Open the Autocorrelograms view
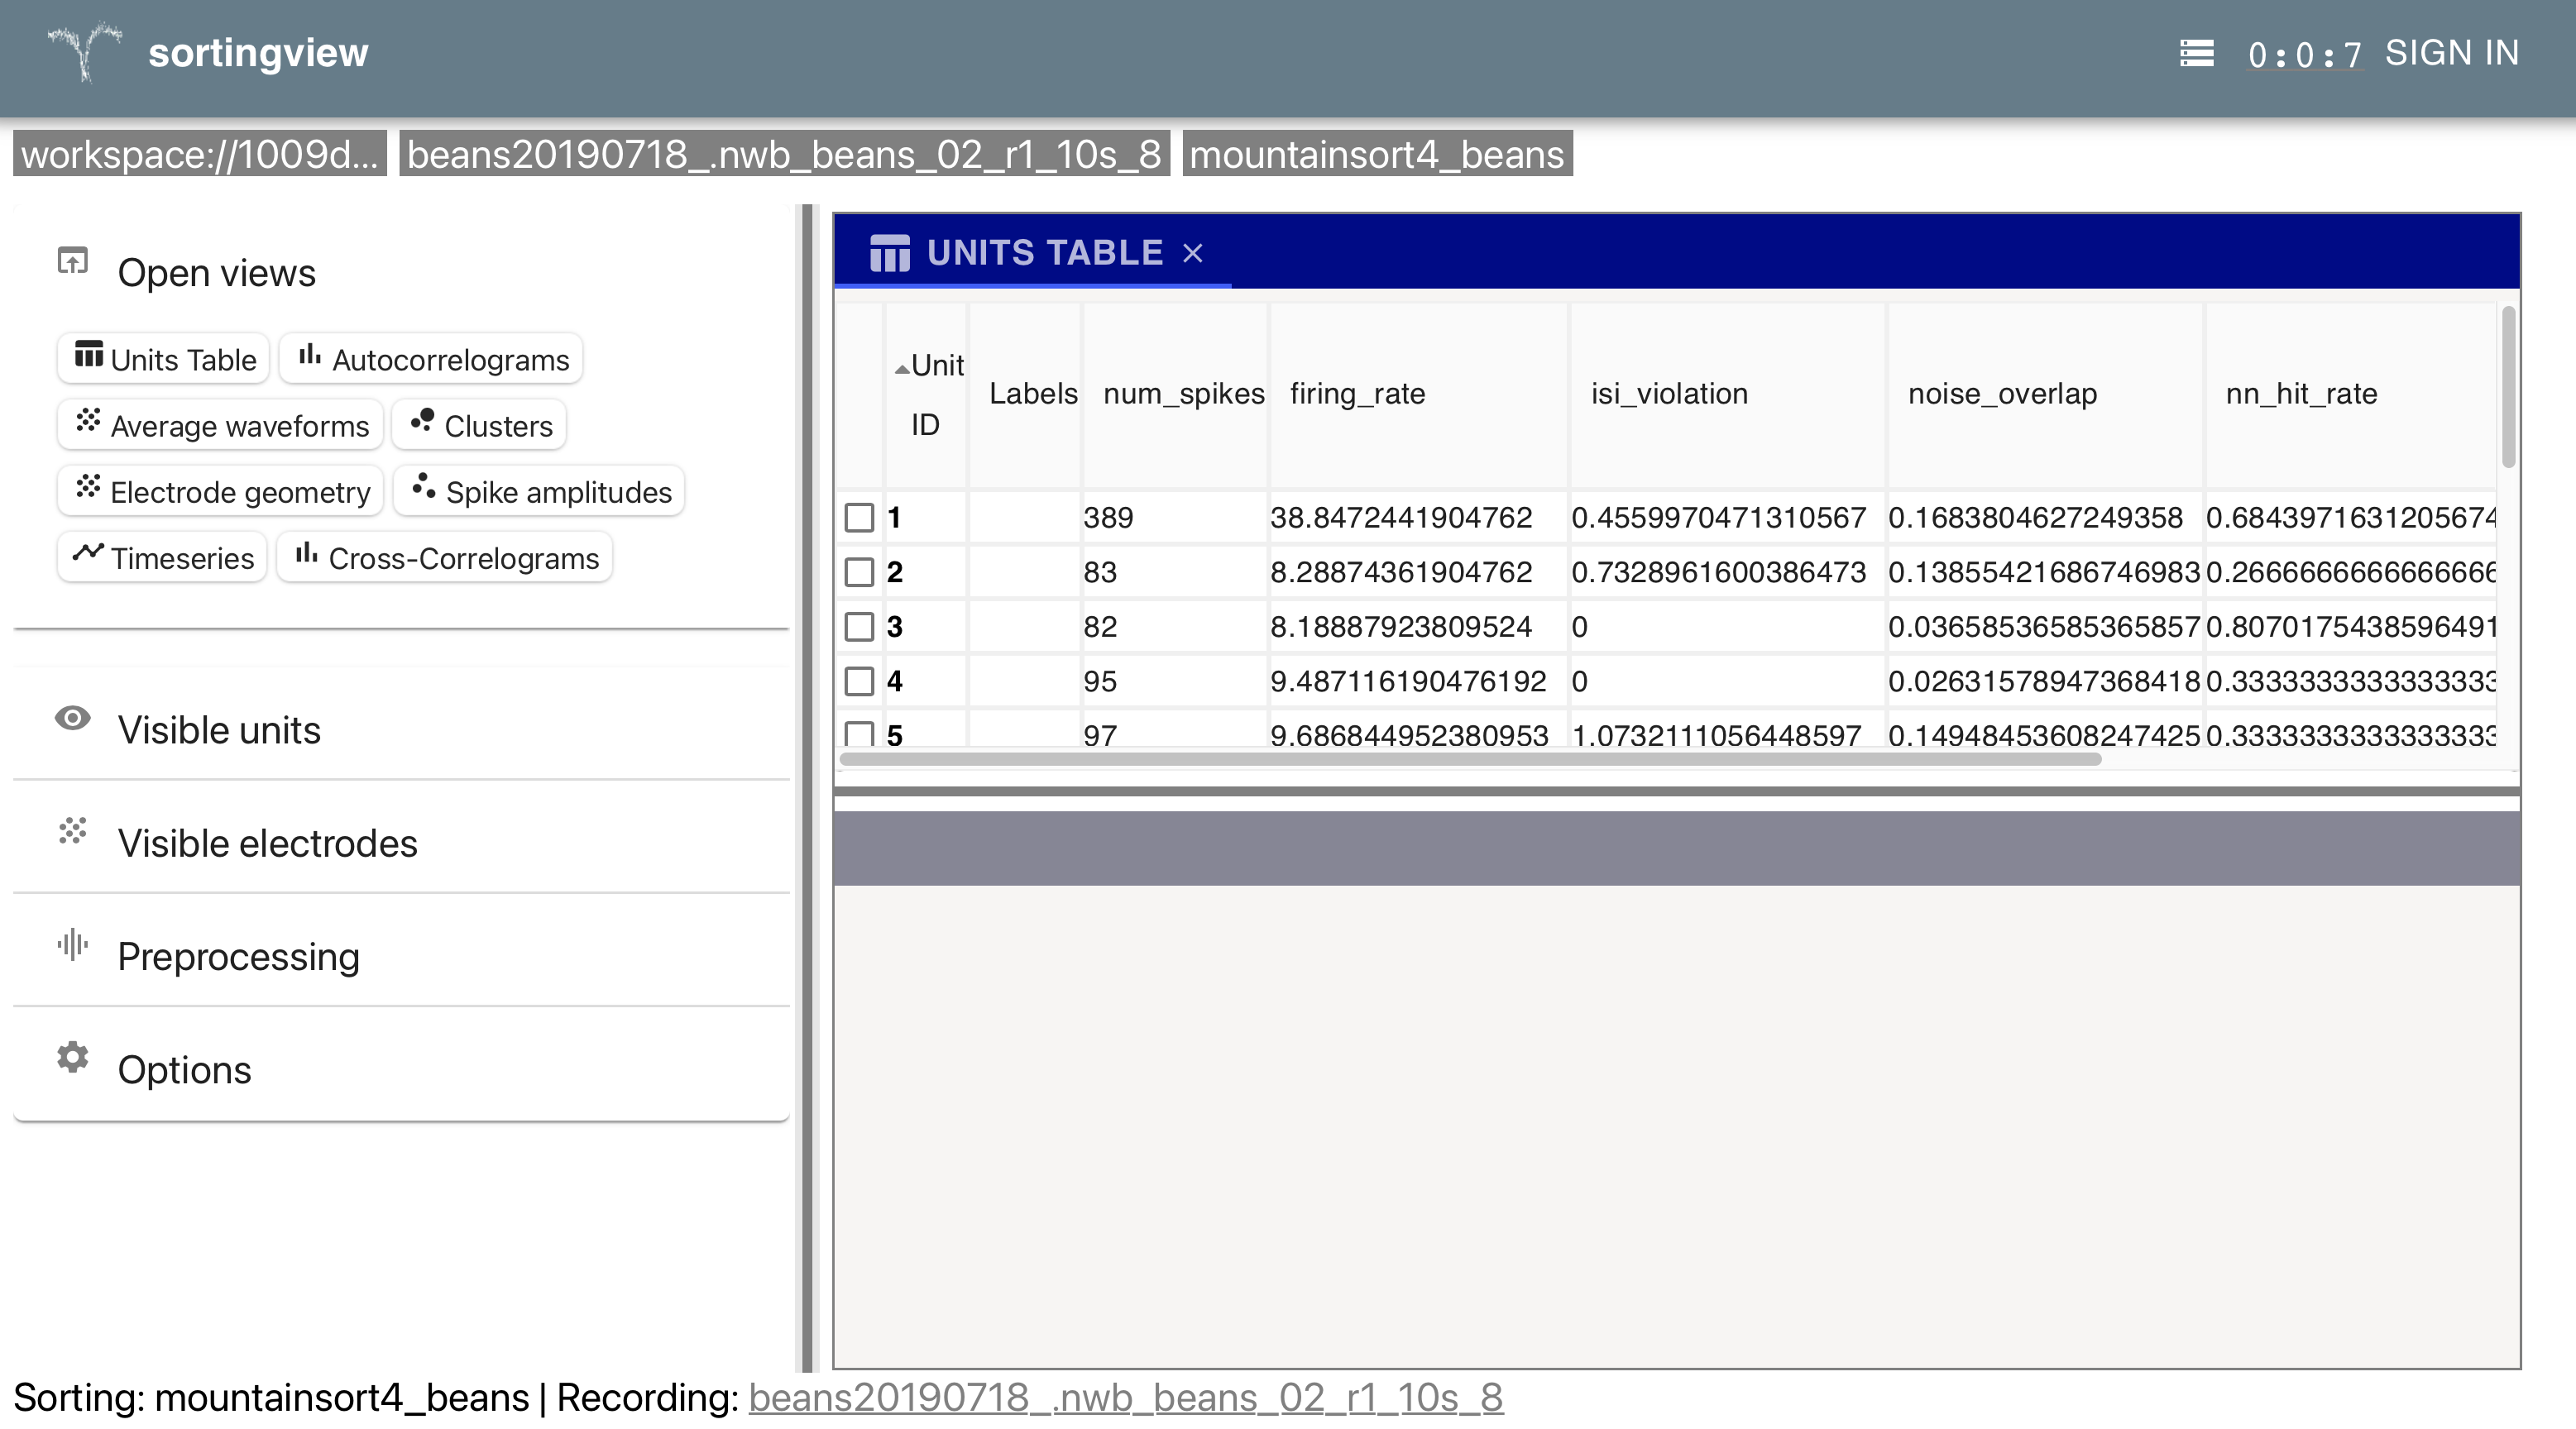Image resolution: width=2576 pixels, height=1429 pixels. (432, 359)
